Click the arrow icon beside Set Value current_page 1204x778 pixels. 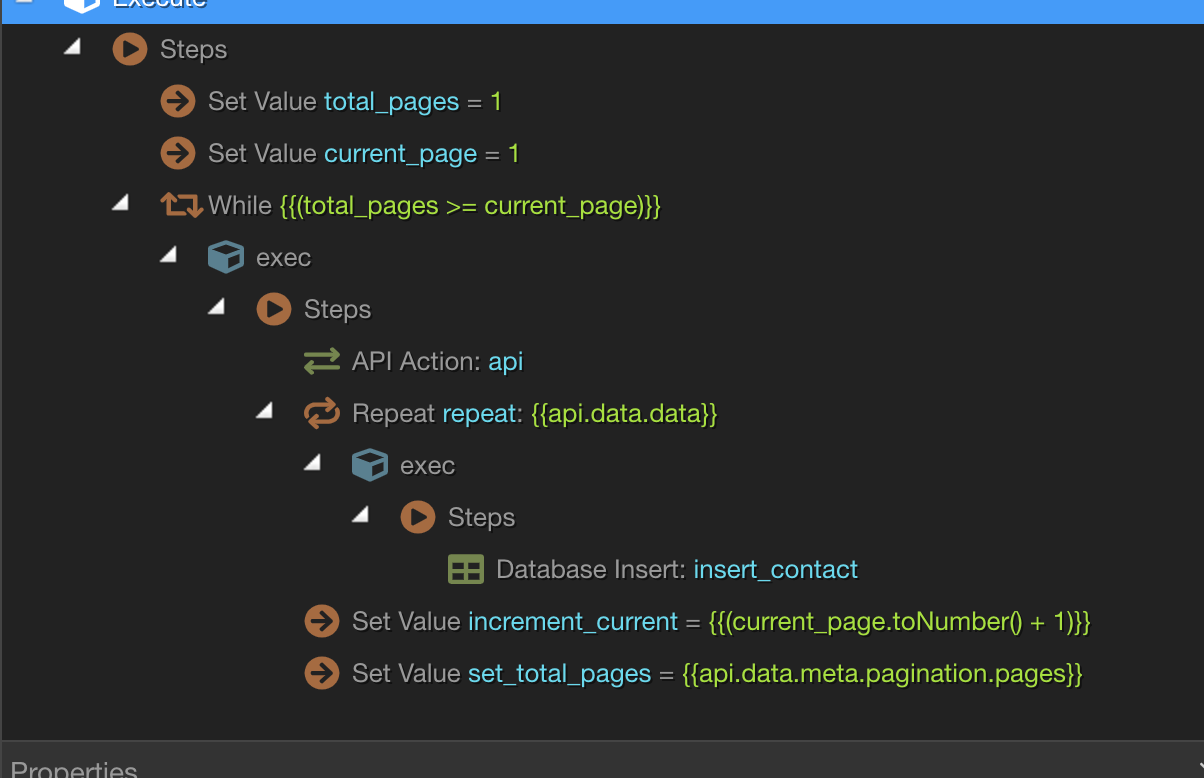tap(178, 153)
